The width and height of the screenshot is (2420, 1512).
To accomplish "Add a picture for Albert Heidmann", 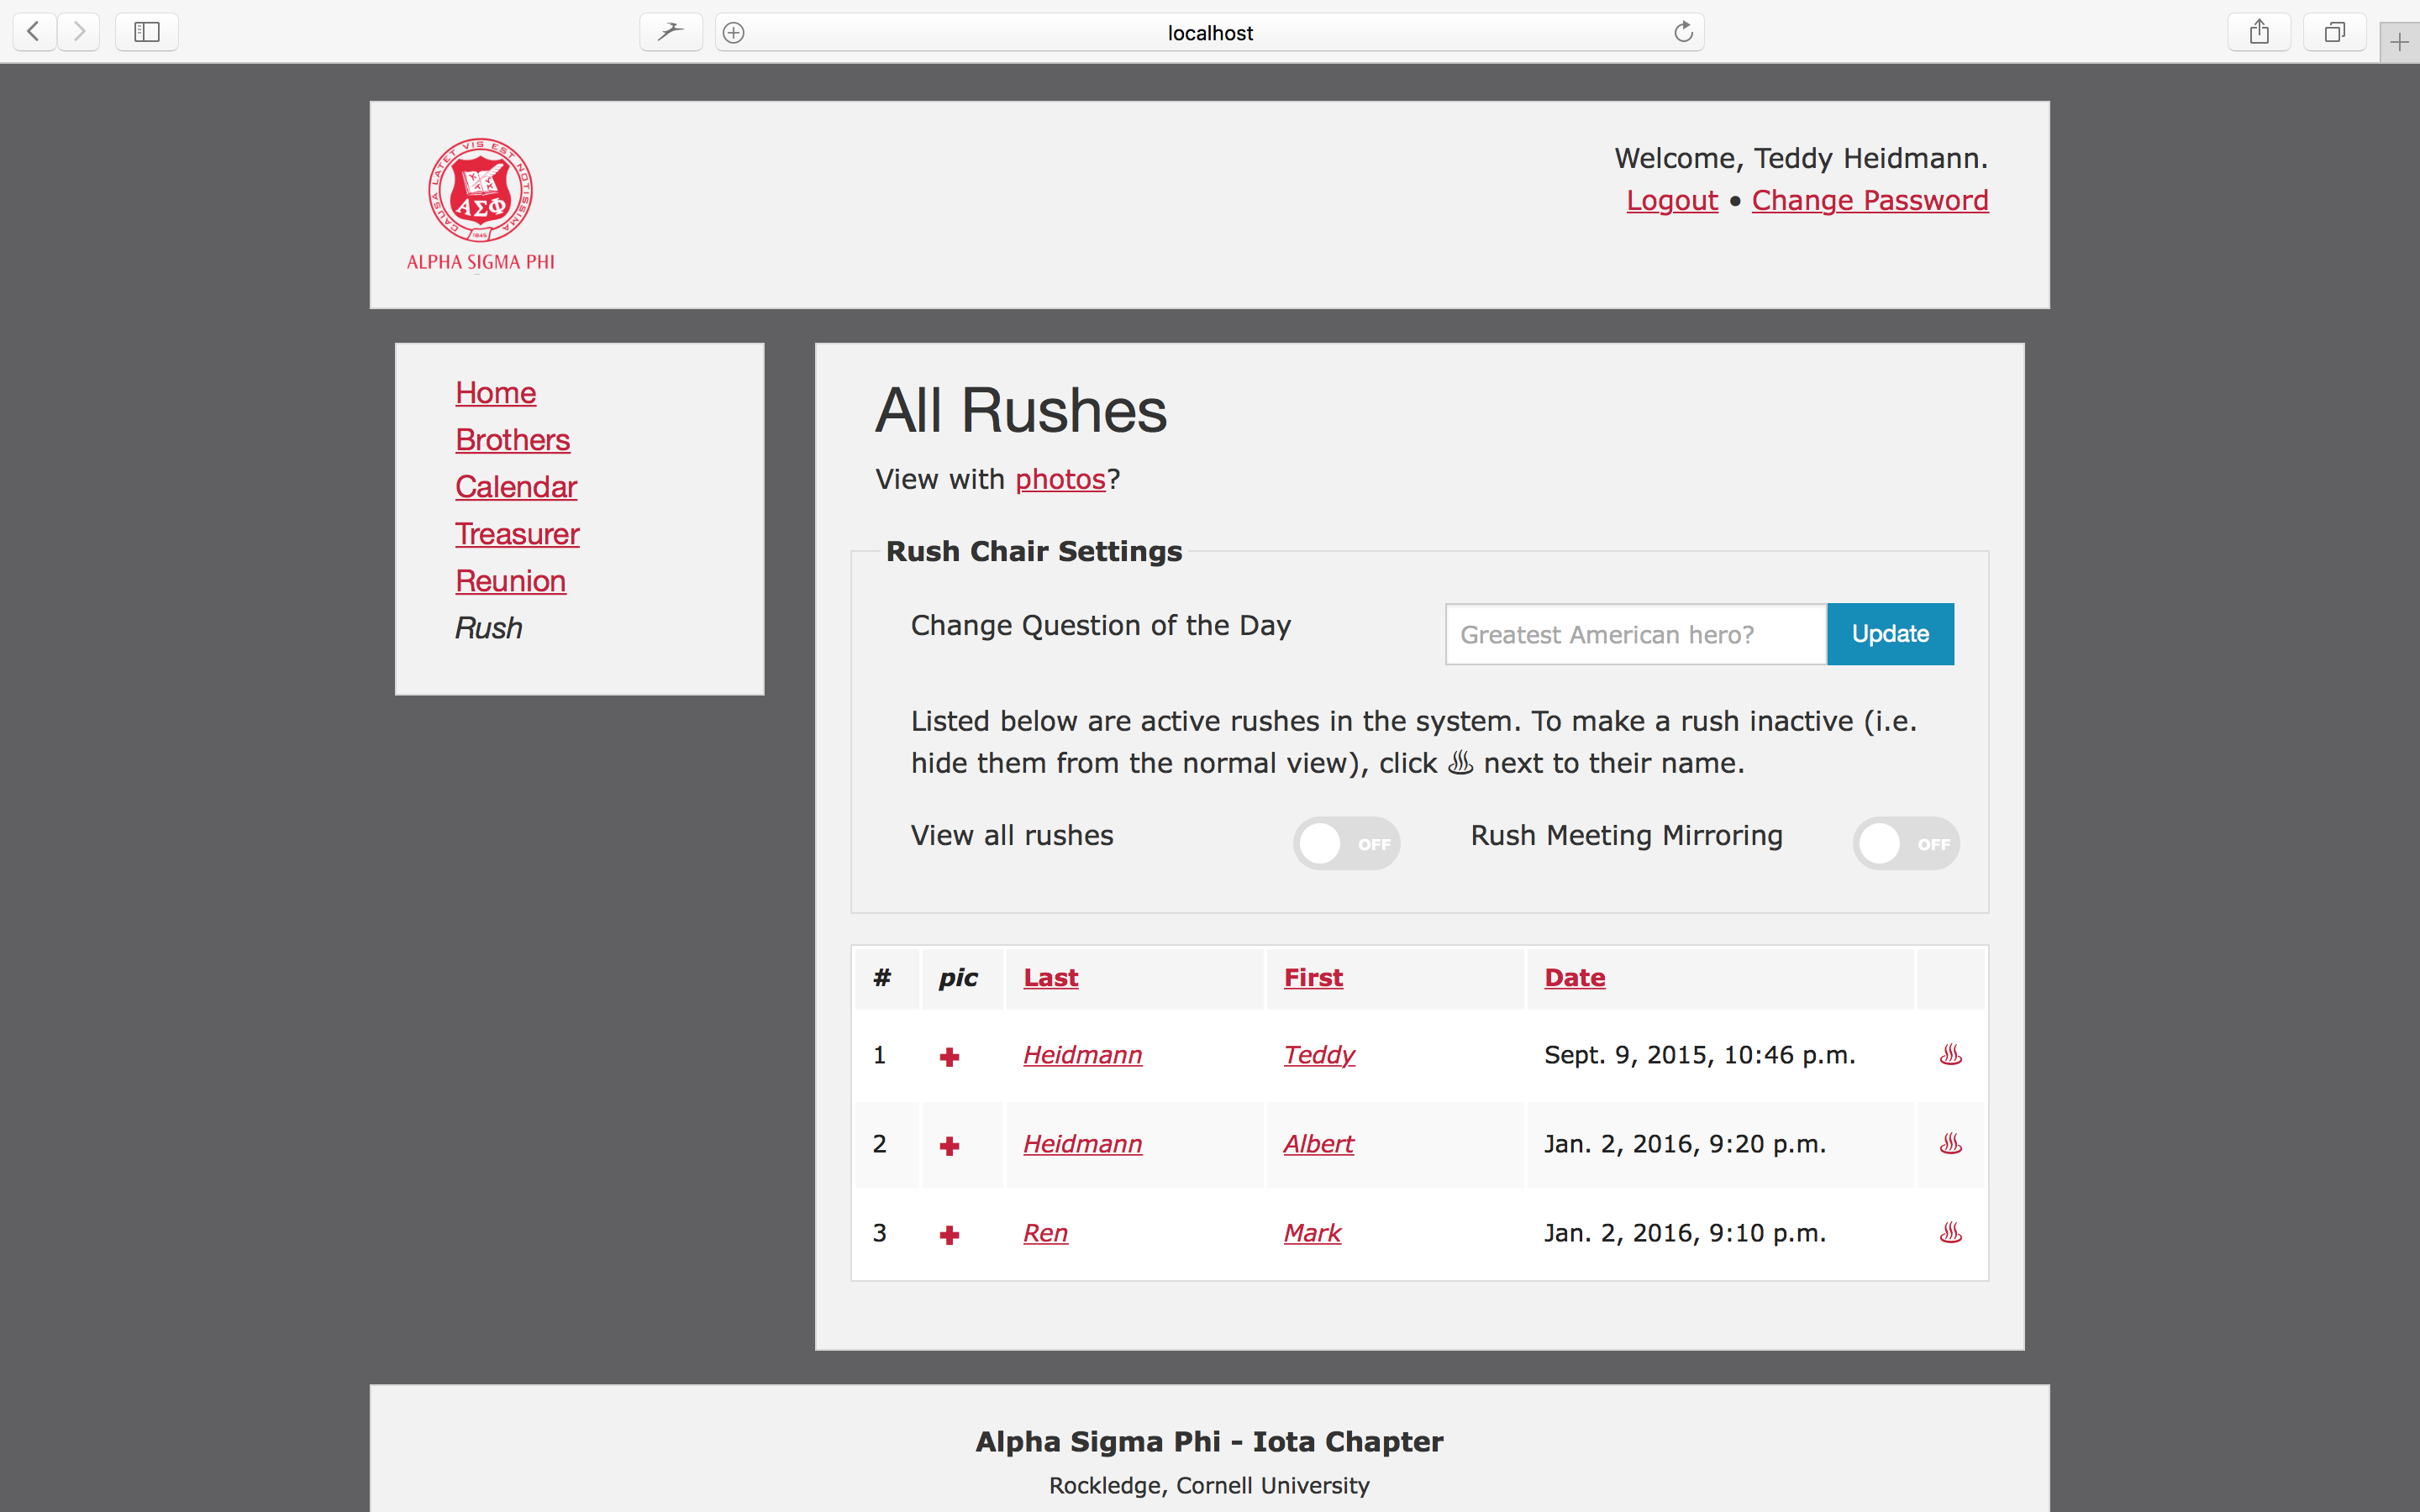I will tap(949, 1146).
